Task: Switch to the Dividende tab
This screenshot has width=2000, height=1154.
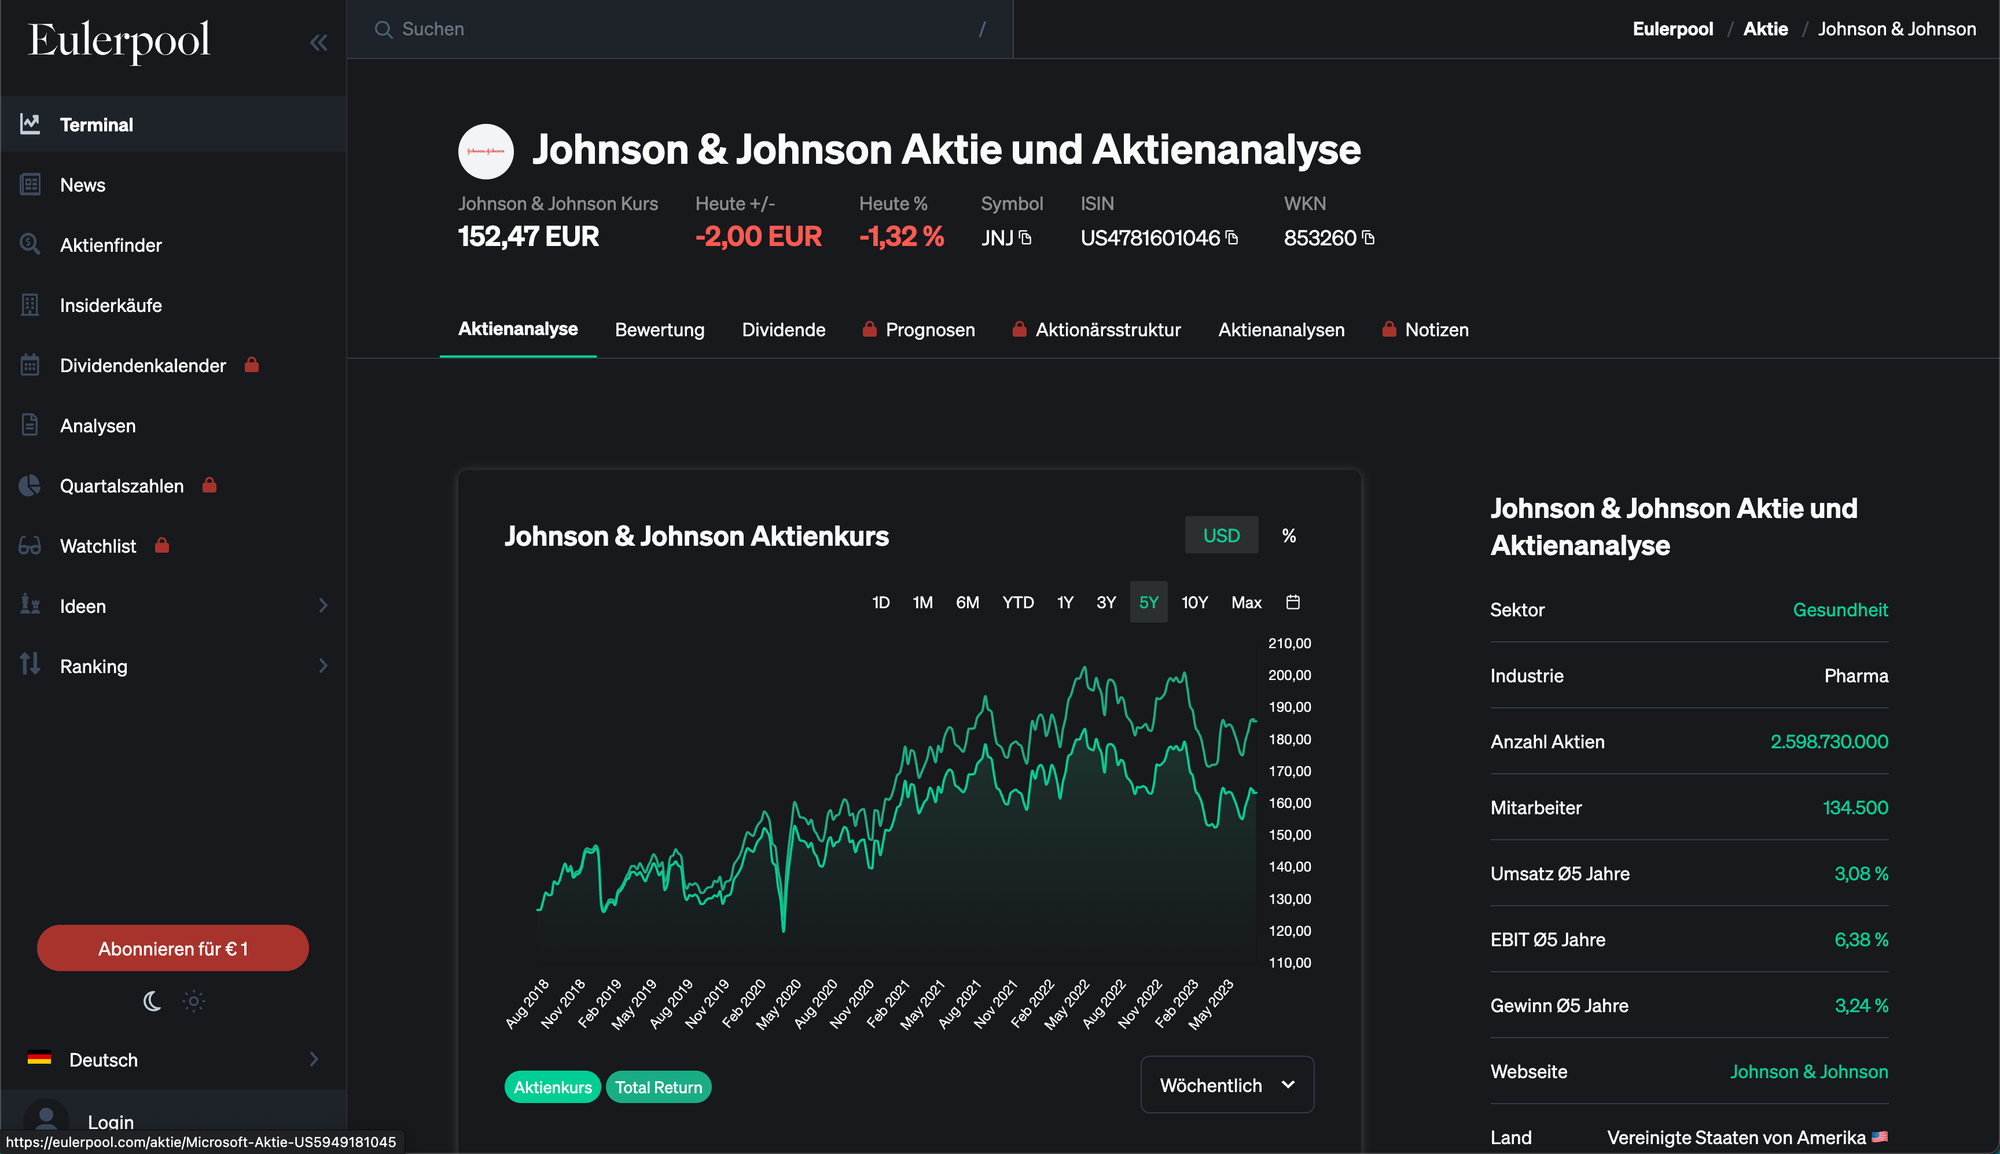Action: (783, 330)
